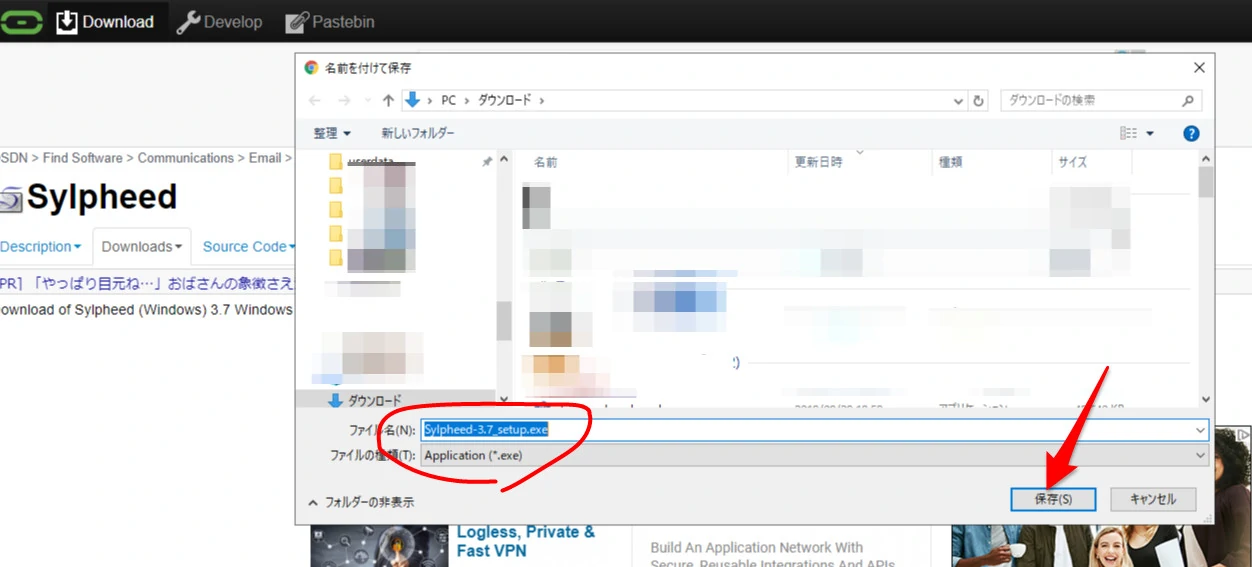Image resolution: width=1252 pixels, height=567 pixels.
Task: Click 新しいフォルダー button
Action: pyautogui.click(x=417, y=133)
